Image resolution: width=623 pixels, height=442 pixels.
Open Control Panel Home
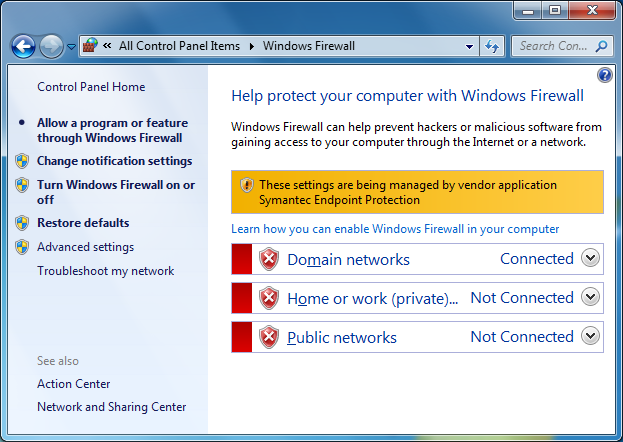pos(91,87)
